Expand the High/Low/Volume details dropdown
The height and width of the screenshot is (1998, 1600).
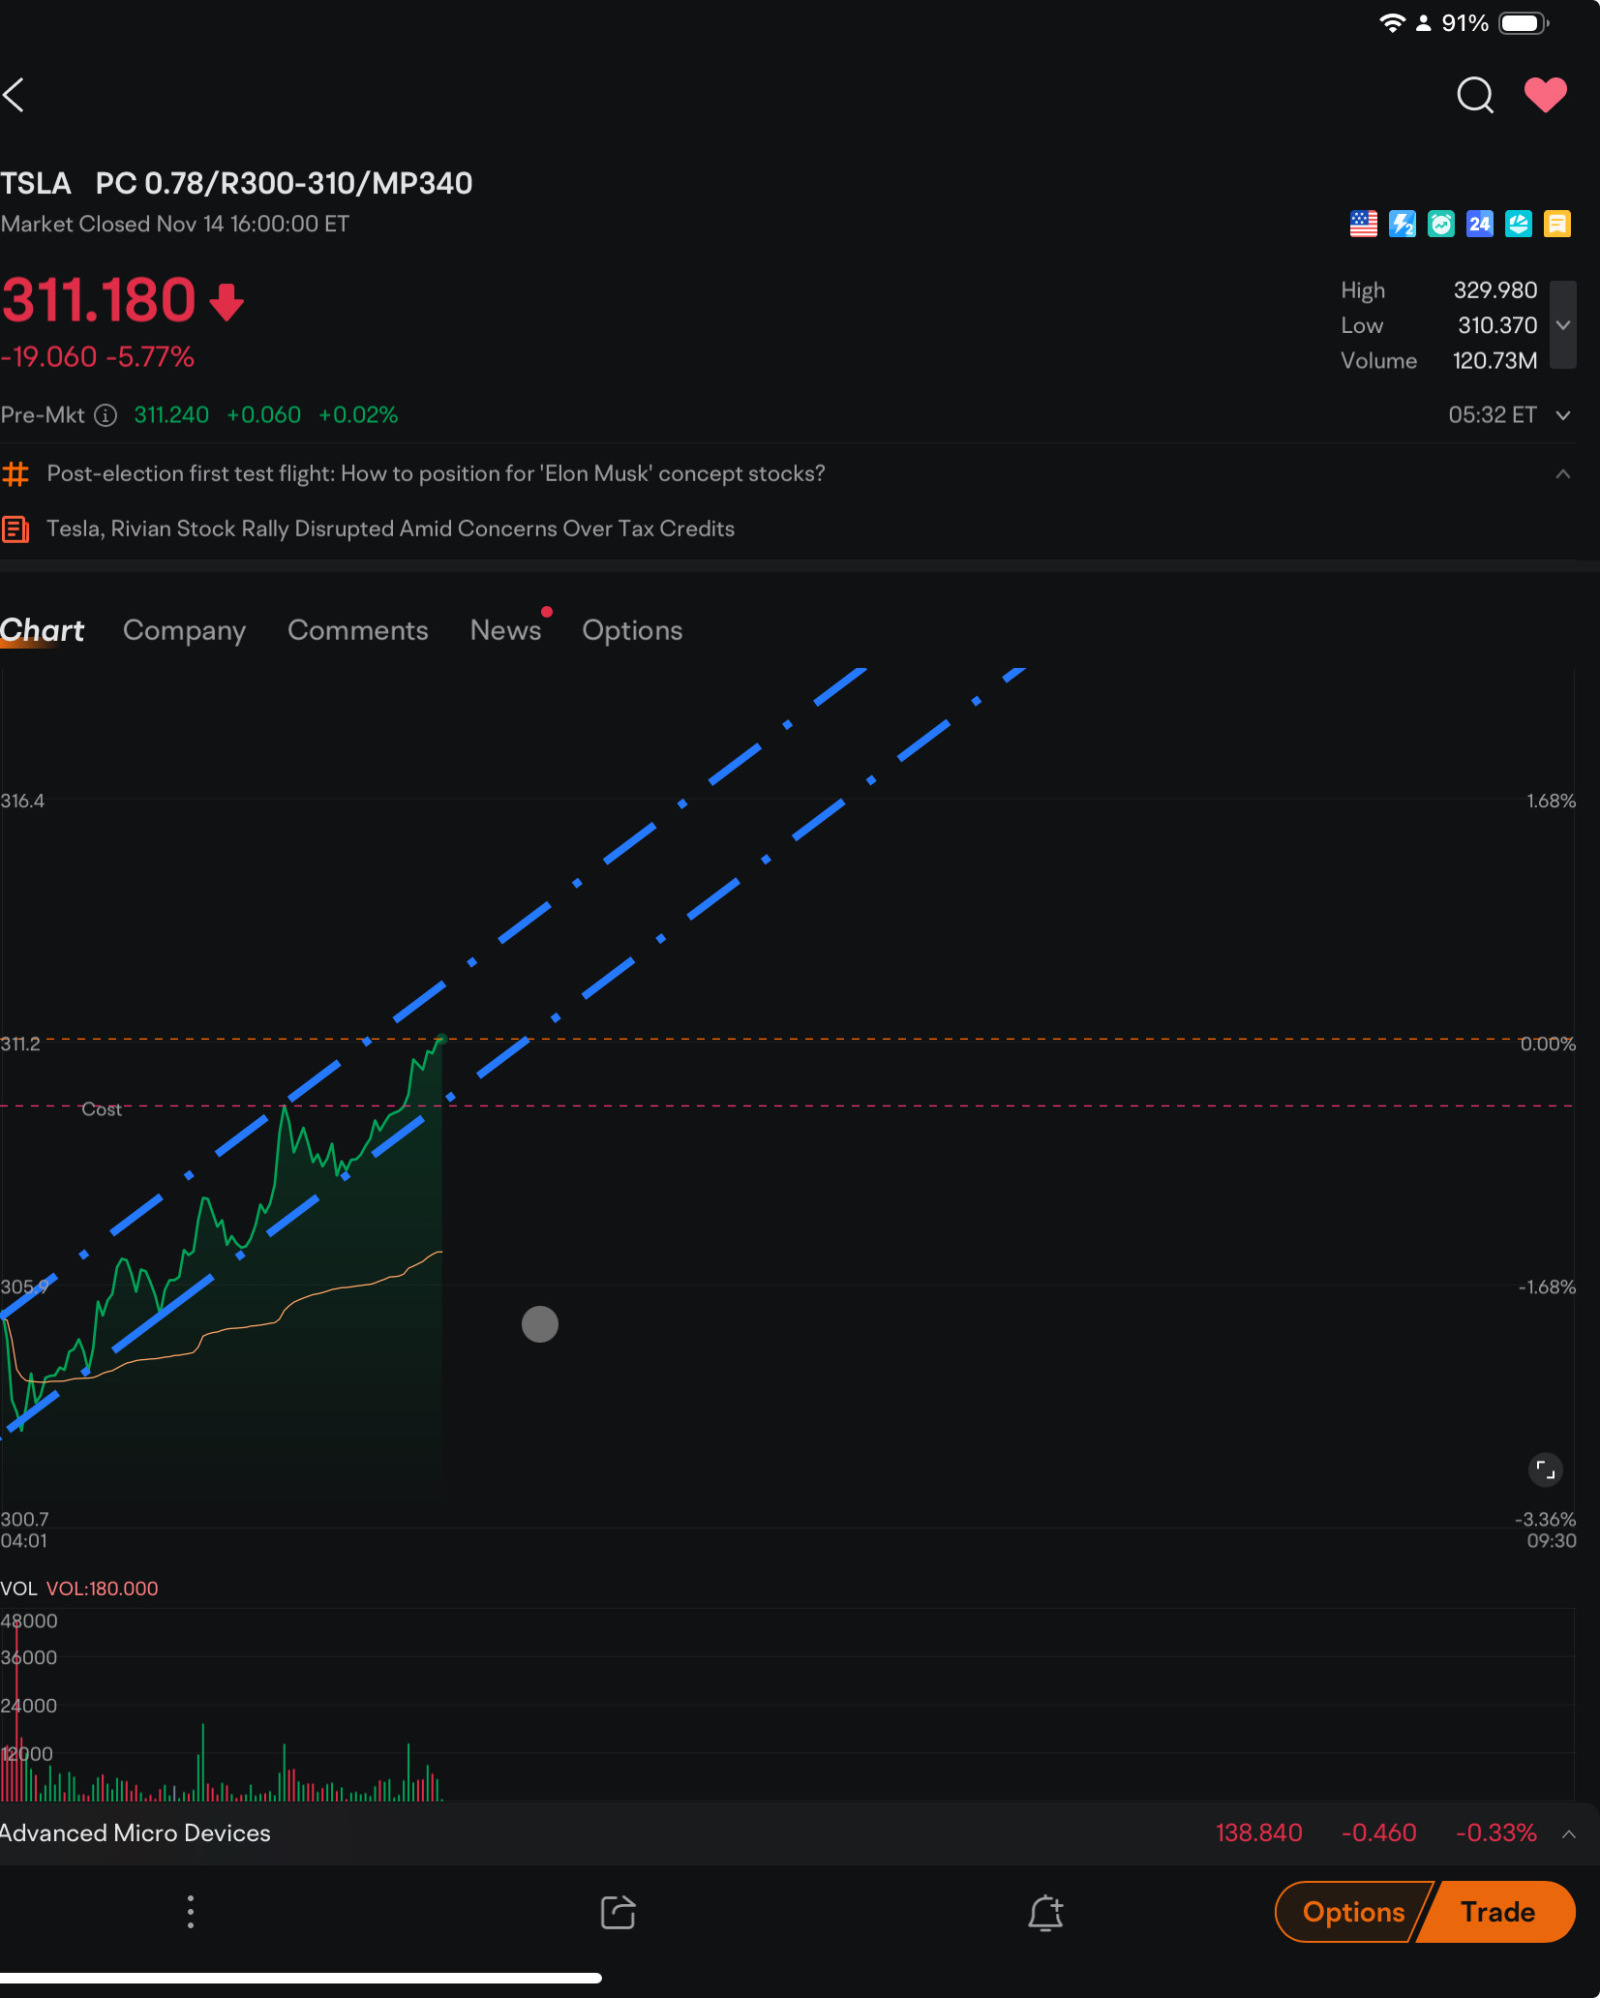pyautogui.click(x=1563, y=325)
